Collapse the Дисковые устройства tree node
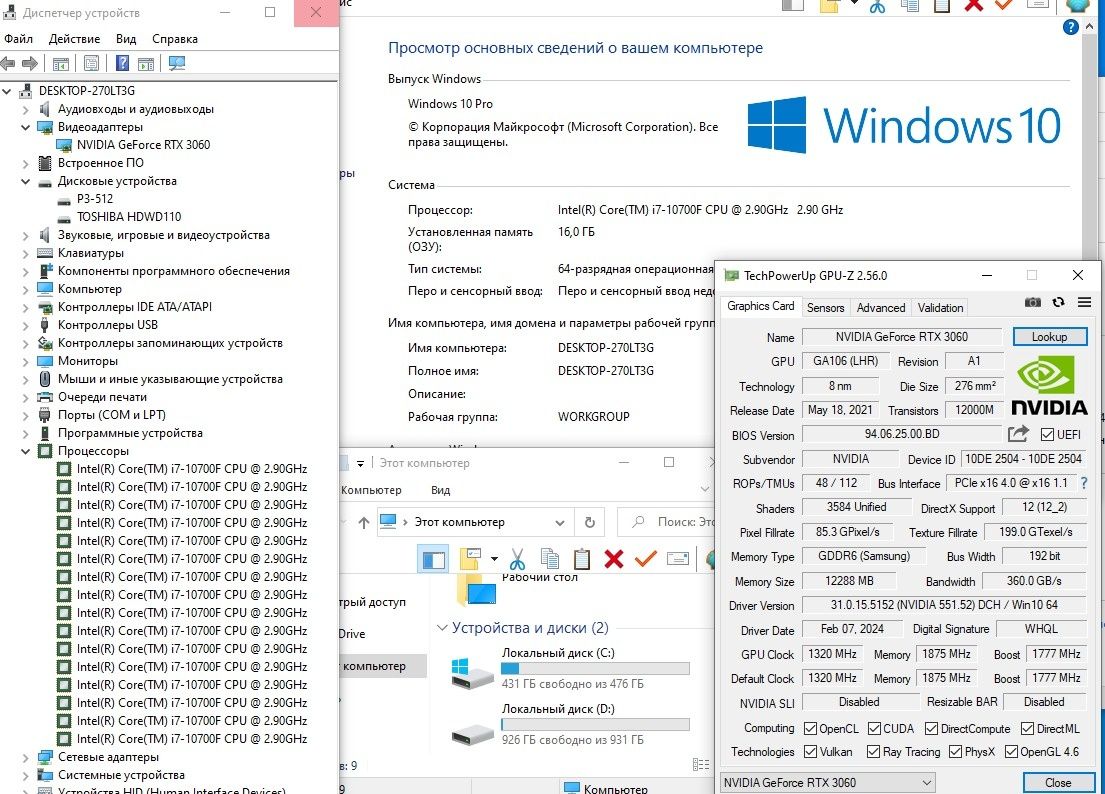This screenshot has width=1105, height=794. pyautogui.click(x=25, y=181)
